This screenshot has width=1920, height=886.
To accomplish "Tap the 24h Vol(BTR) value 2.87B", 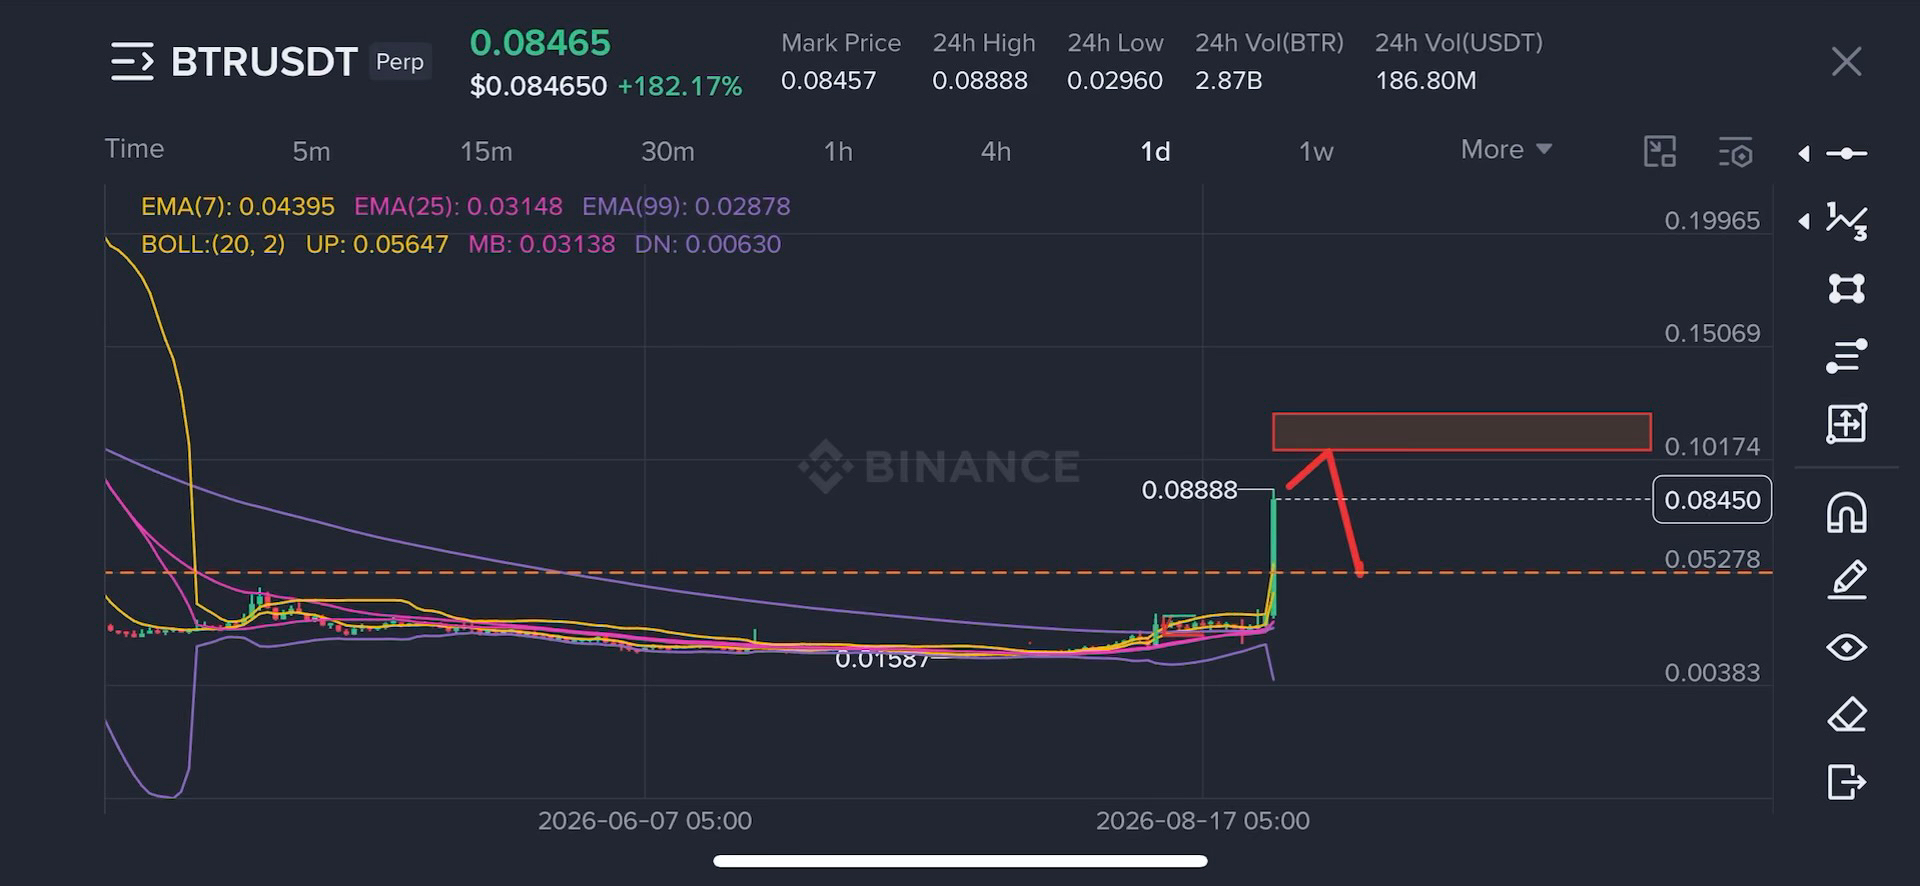I will pyautogui.click(x=1229, y=81).
